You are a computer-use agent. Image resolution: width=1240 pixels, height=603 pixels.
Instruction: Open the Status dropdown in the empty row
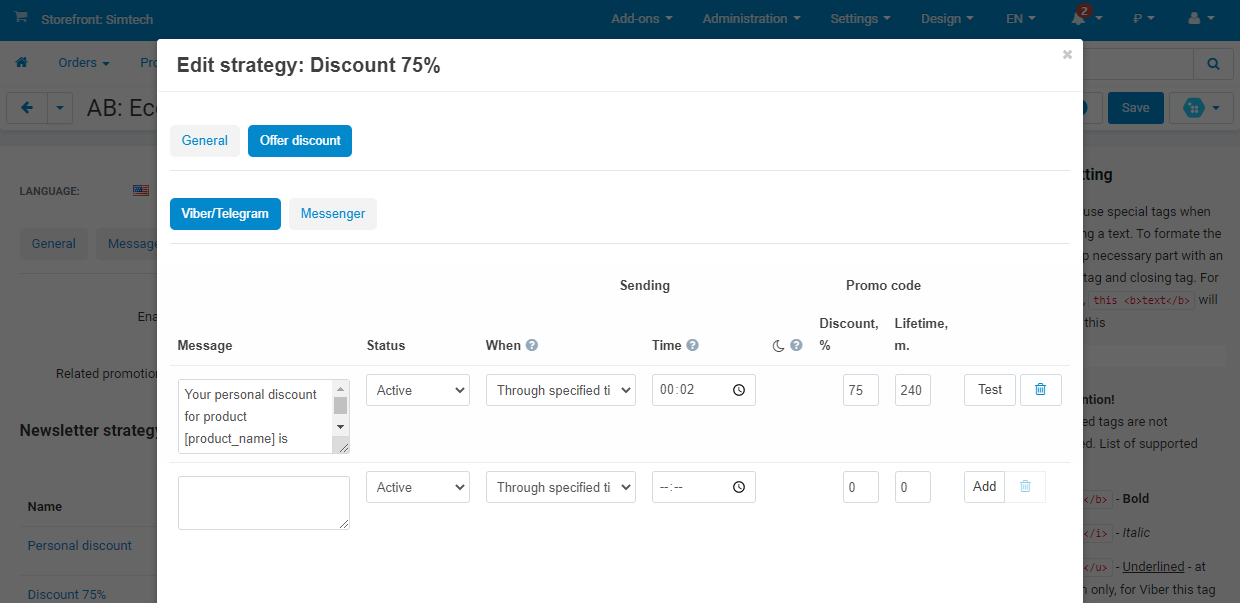click(418, 487)
